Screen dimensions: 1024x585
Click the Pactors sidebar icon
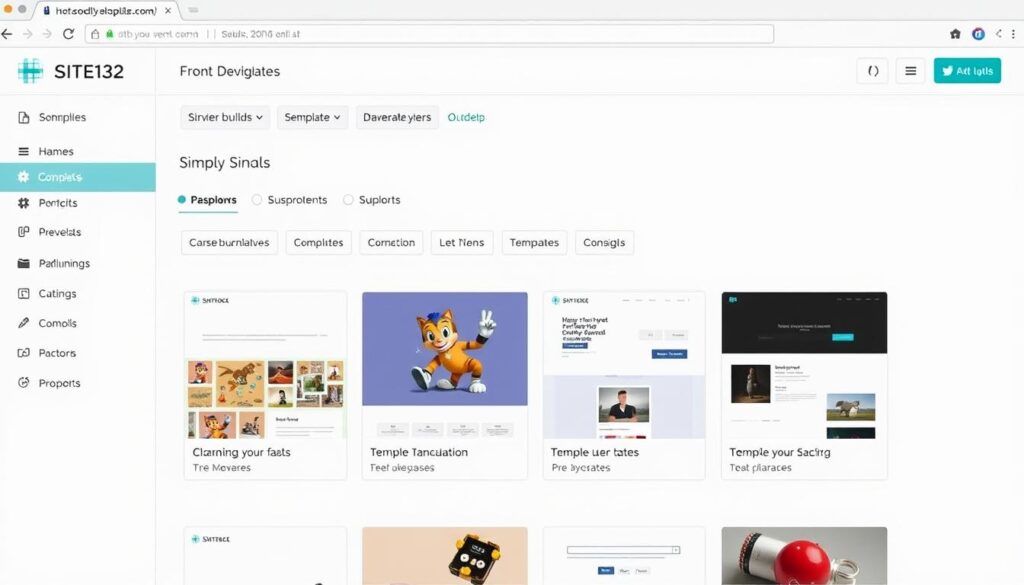click(24, 353)
